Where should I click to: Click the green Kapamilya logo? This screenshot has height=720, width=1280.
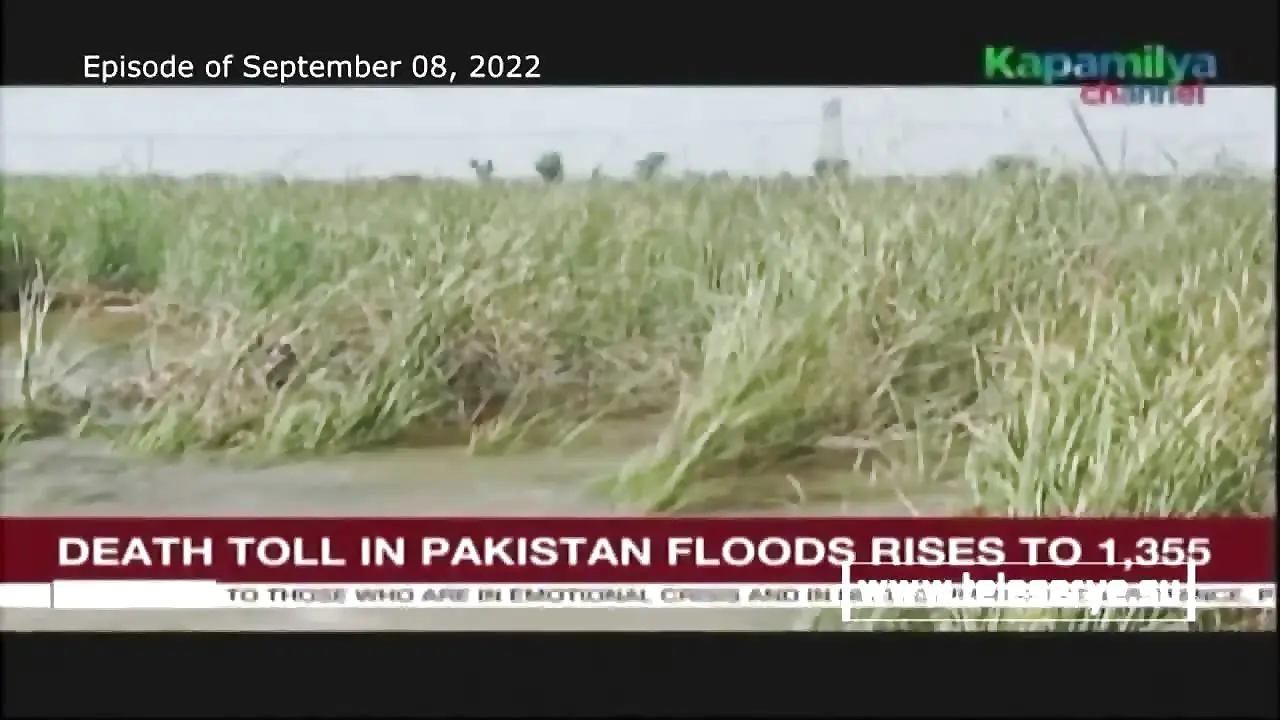pos(1100,64)
